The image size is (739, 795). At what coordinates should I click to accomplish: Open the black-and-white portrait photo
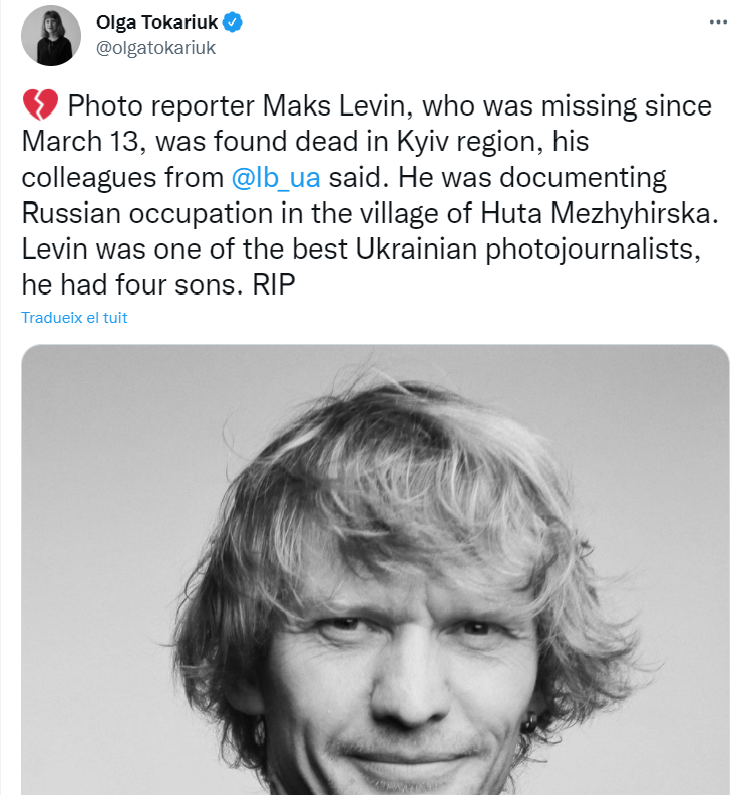coord(375,569)
